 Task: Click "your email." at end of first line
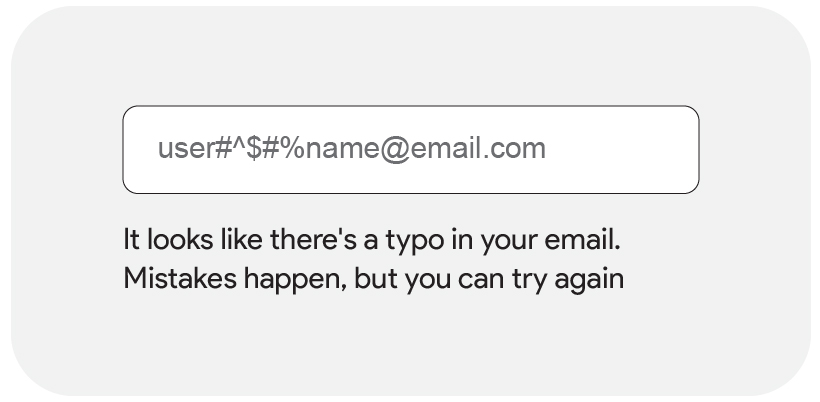(x=551, y=241)
